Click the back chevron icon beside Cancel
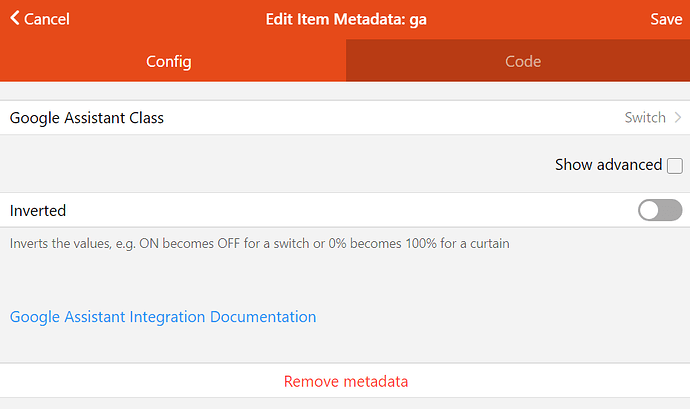The image size is (690, 409). pos(14,19)
